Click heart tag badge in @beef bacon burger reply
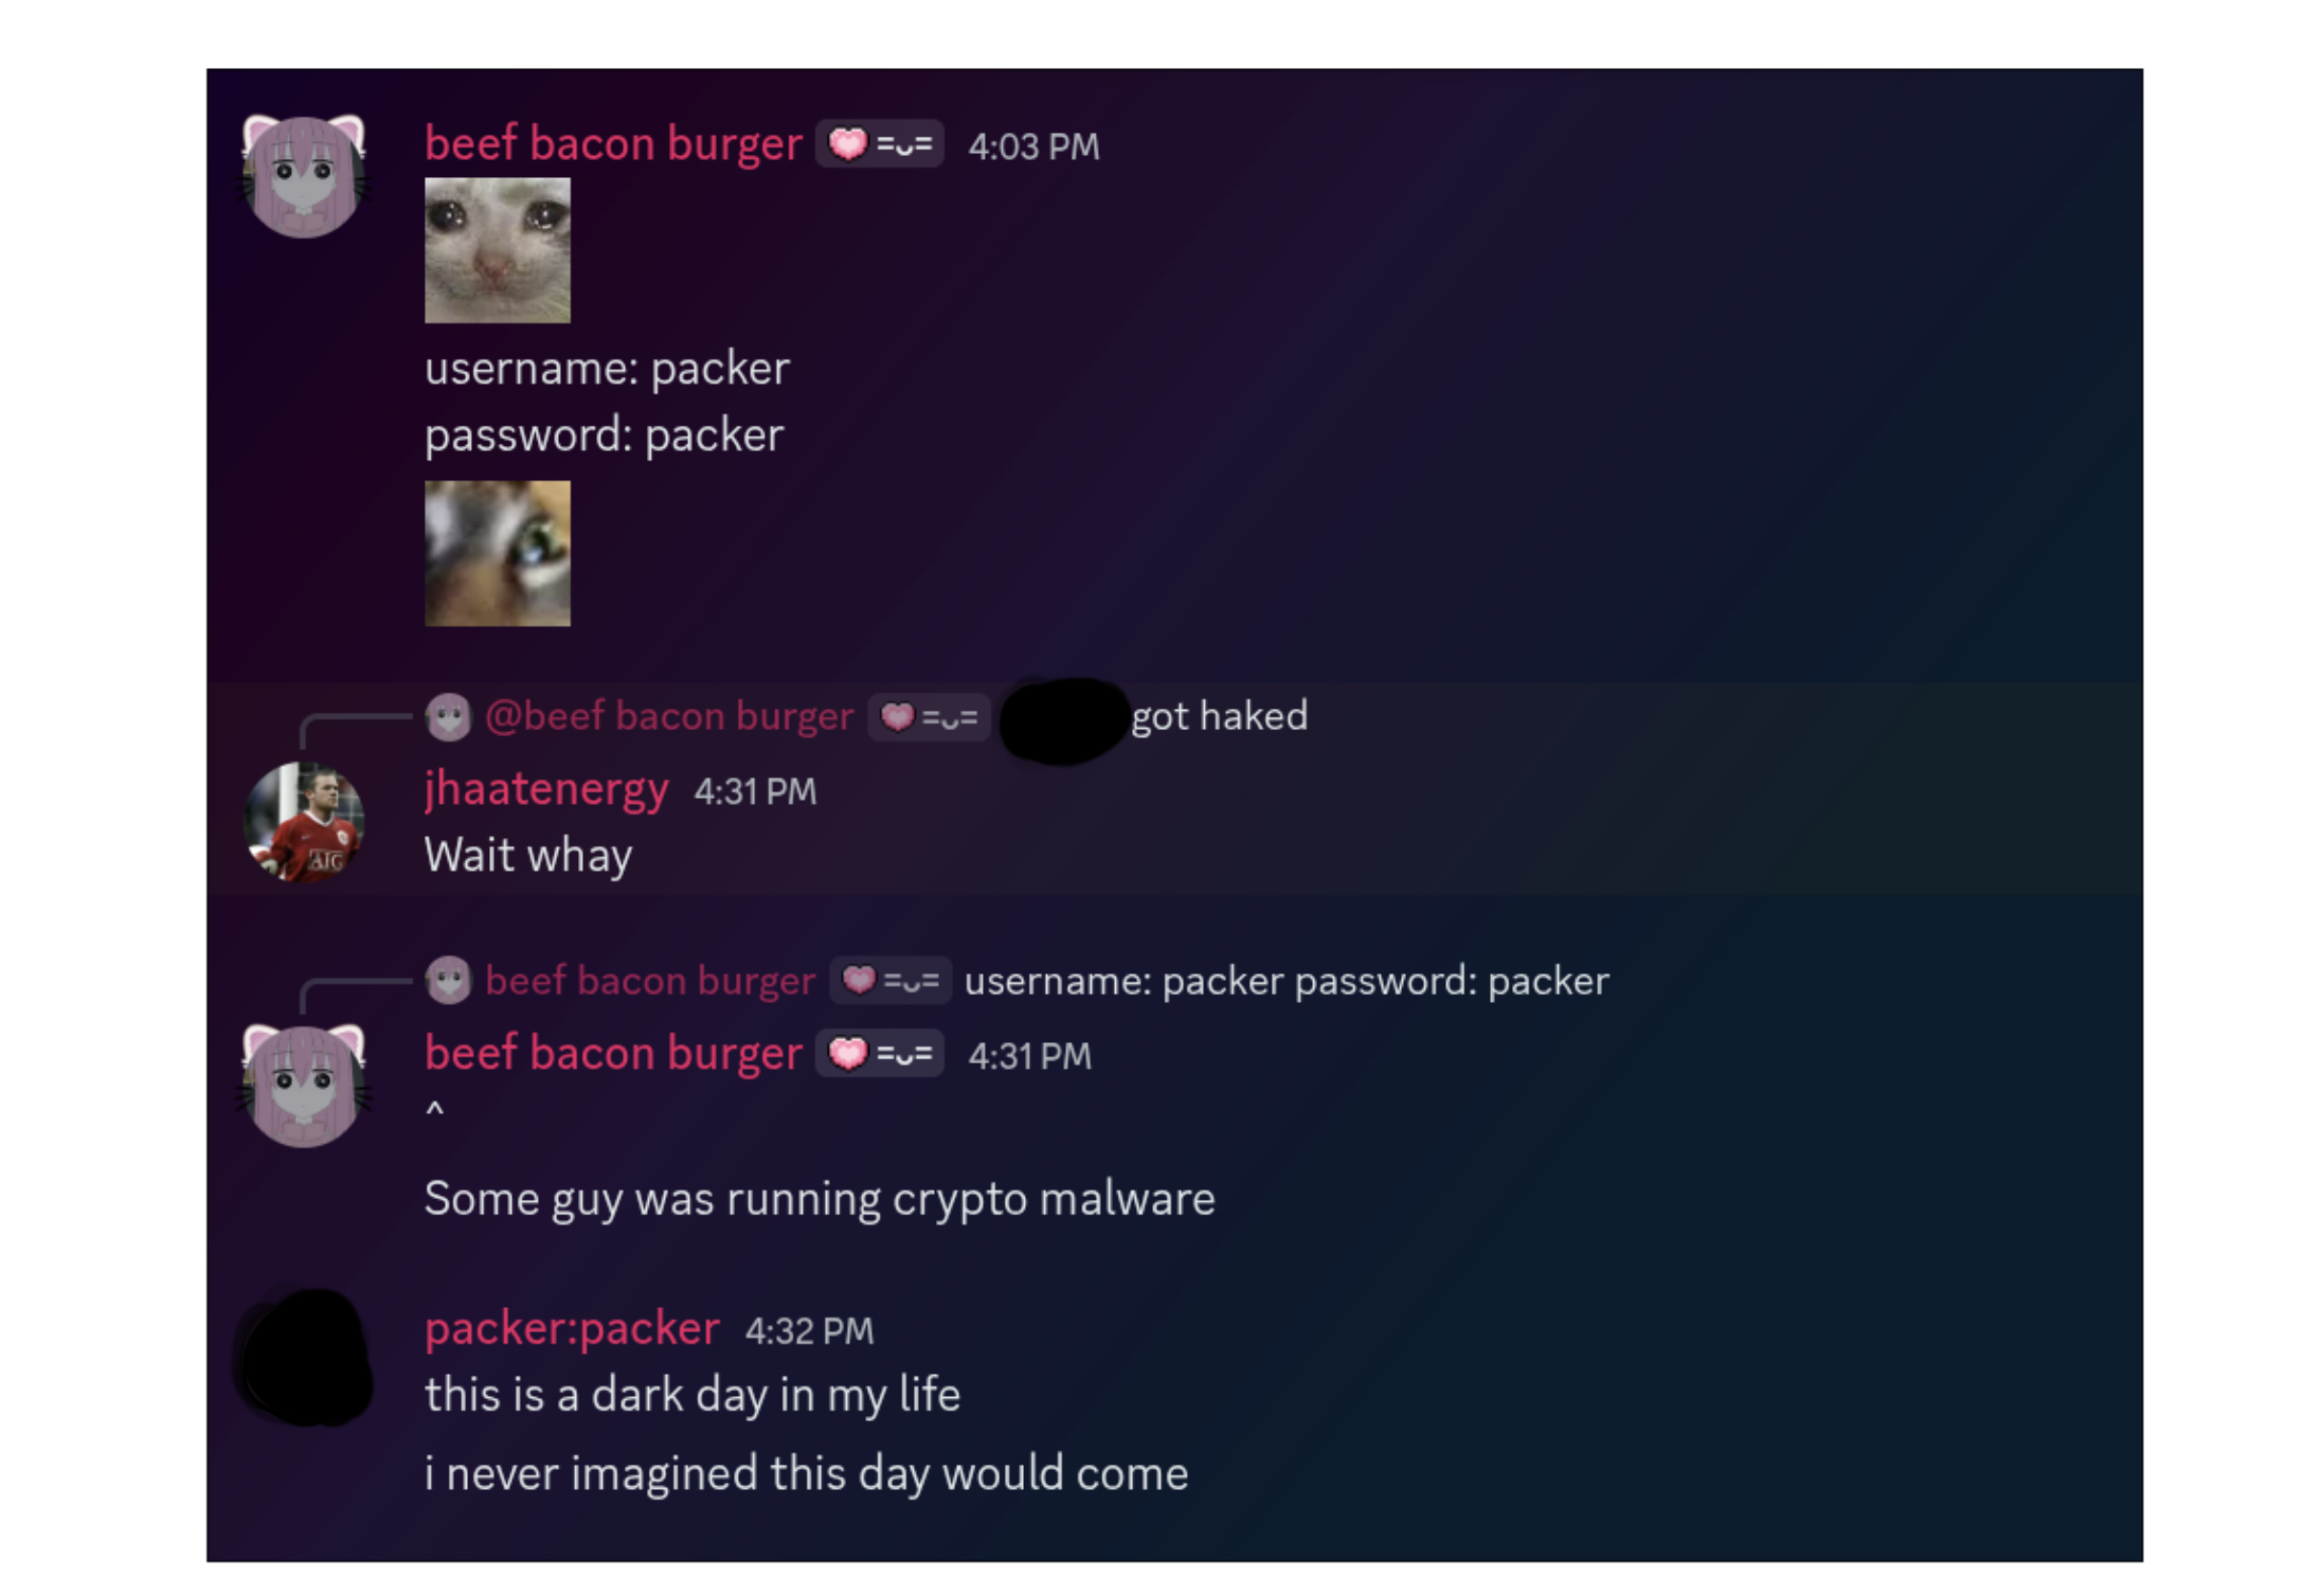The image size is (2316, 1596). (x=928, y=718)
